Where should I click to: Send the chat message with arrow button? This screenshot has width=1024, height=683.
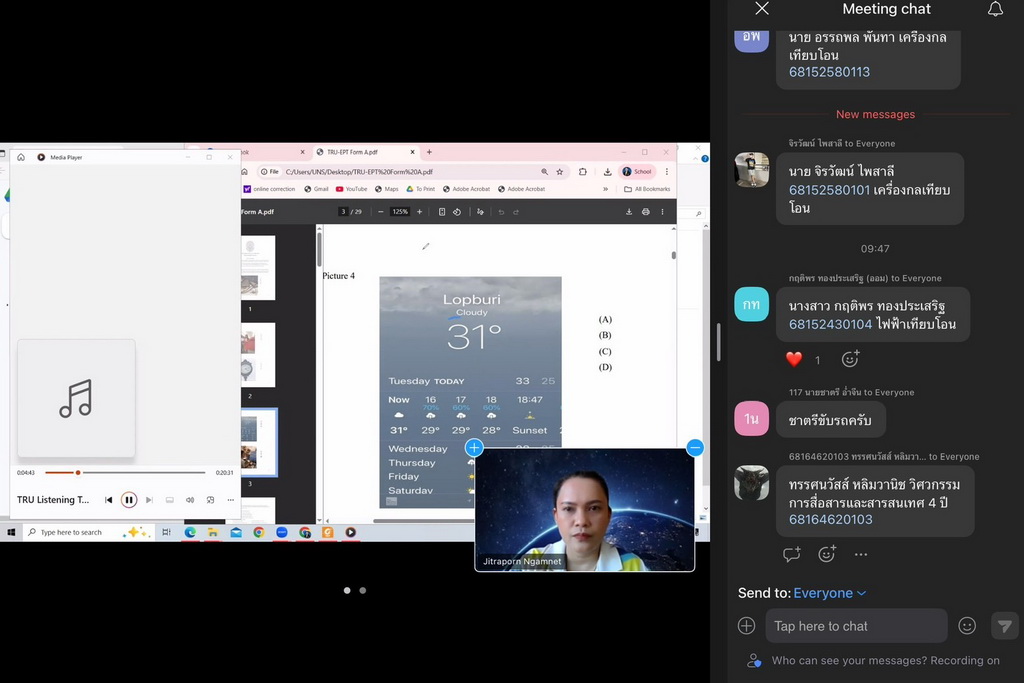(x=1004, y=626)
